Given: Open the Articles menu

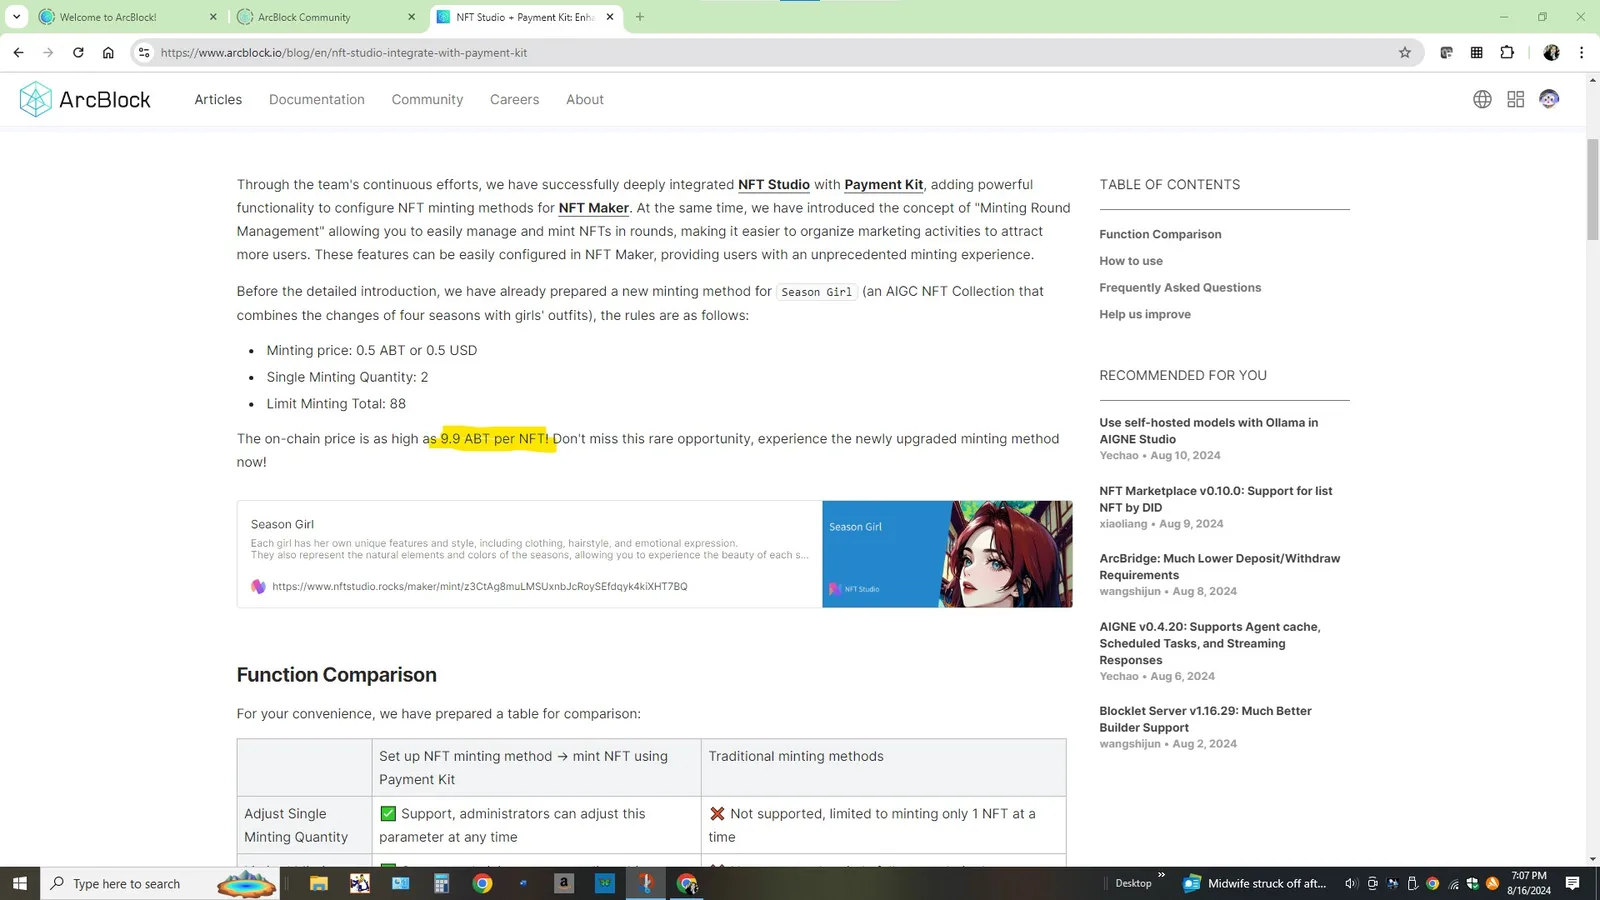Looking at the screenshot, I should click(218, 100).
